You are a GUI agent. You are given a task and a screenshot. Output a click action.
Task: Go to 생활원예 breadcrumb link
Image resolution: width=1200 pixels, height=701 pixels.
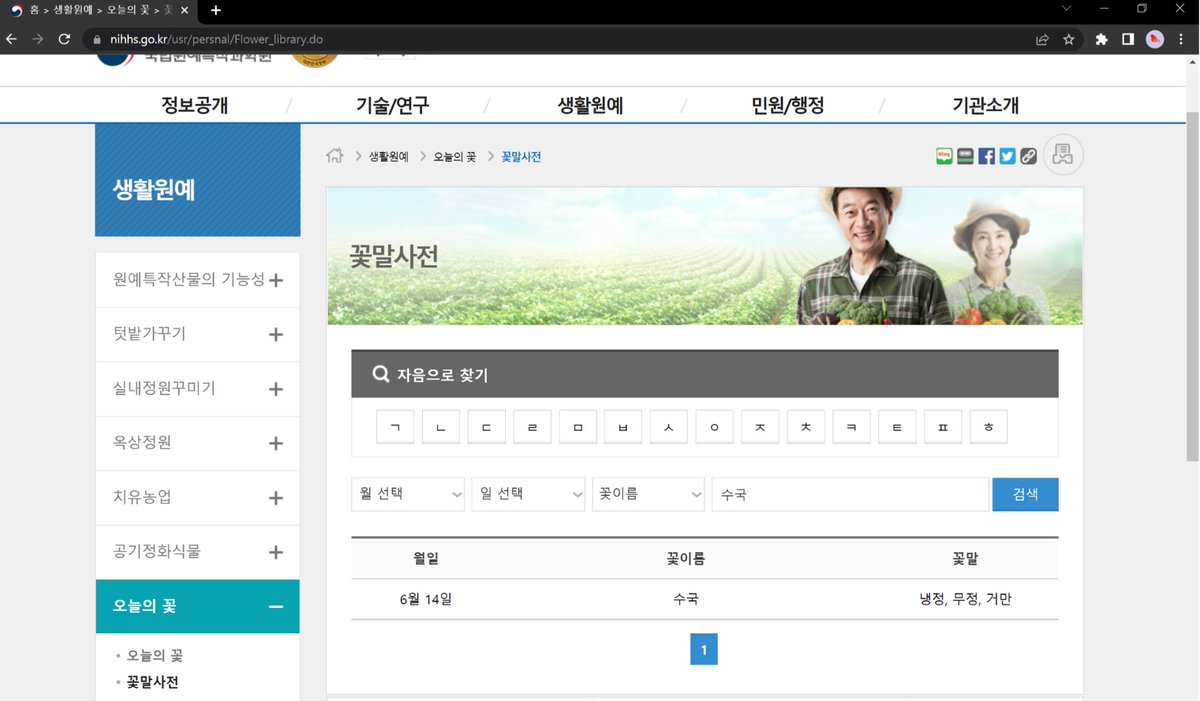point(389,157)
